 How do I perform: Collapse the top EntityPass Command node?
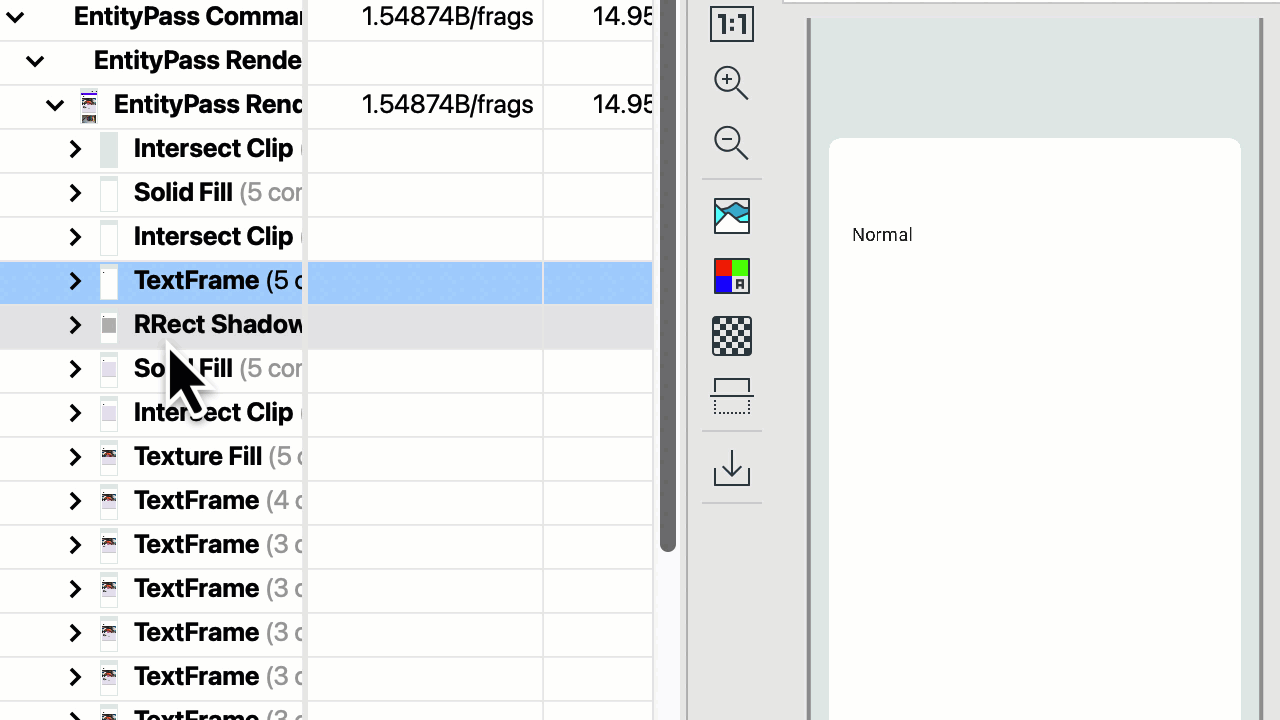[14, 17]
